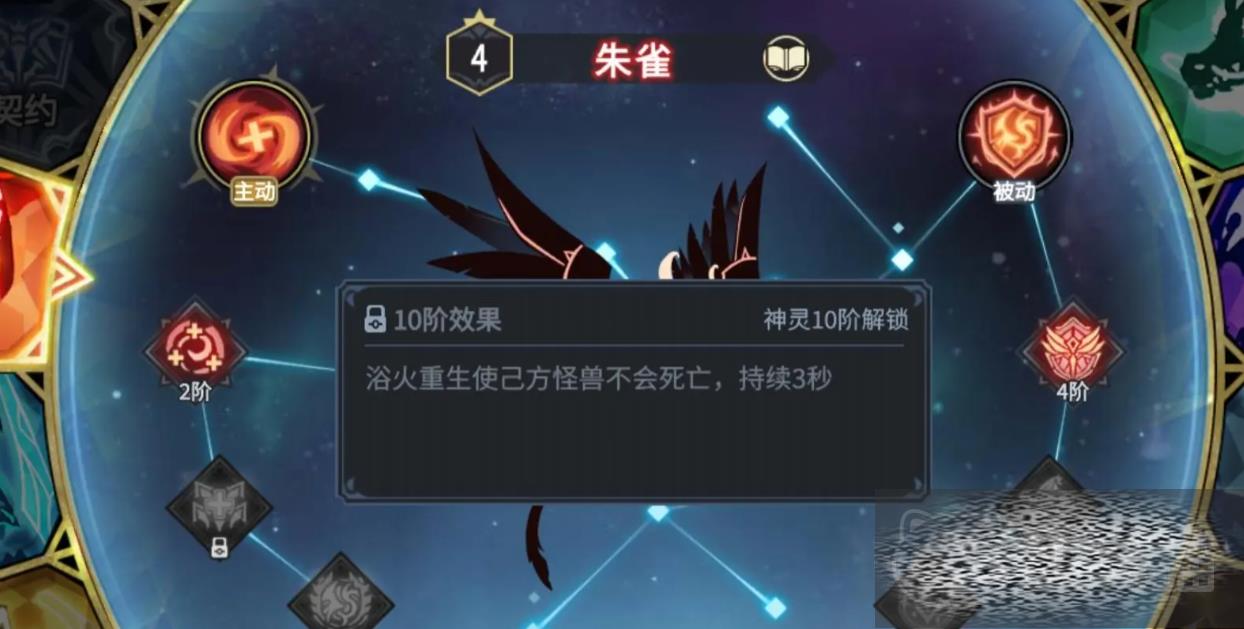The height and width of the screenshot is (629, 1244).
Task: Click the star node next to 主动 skill
Action: point(369,180)
